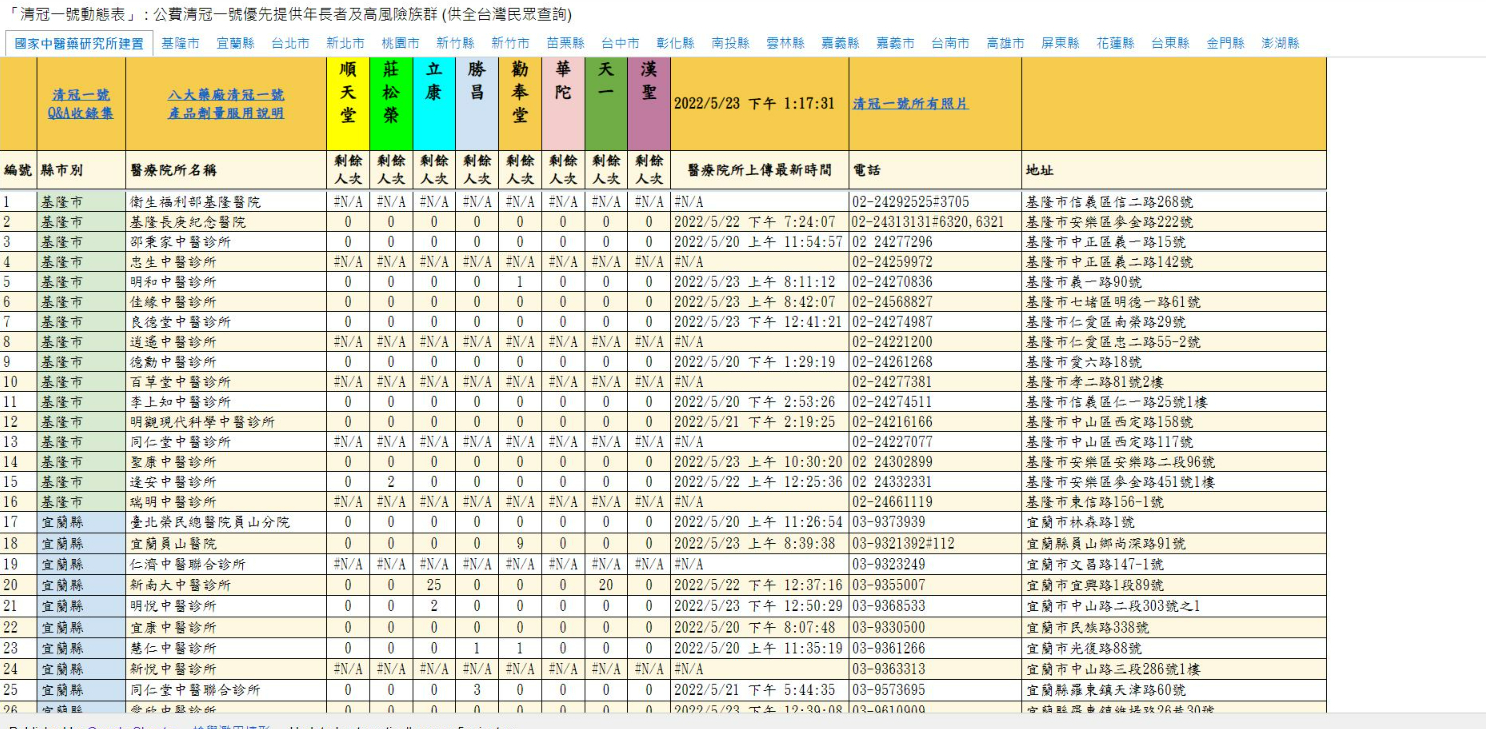Open 八大藥廠清冠一號產品劑量服用說明 link

pos(226,104)
